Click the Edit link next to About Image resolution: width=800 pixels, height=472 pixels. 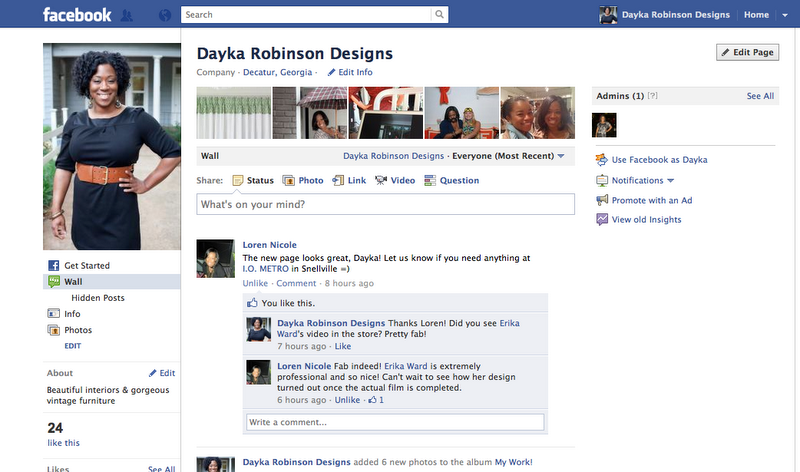pyautogui.click(x=162, y=373)
